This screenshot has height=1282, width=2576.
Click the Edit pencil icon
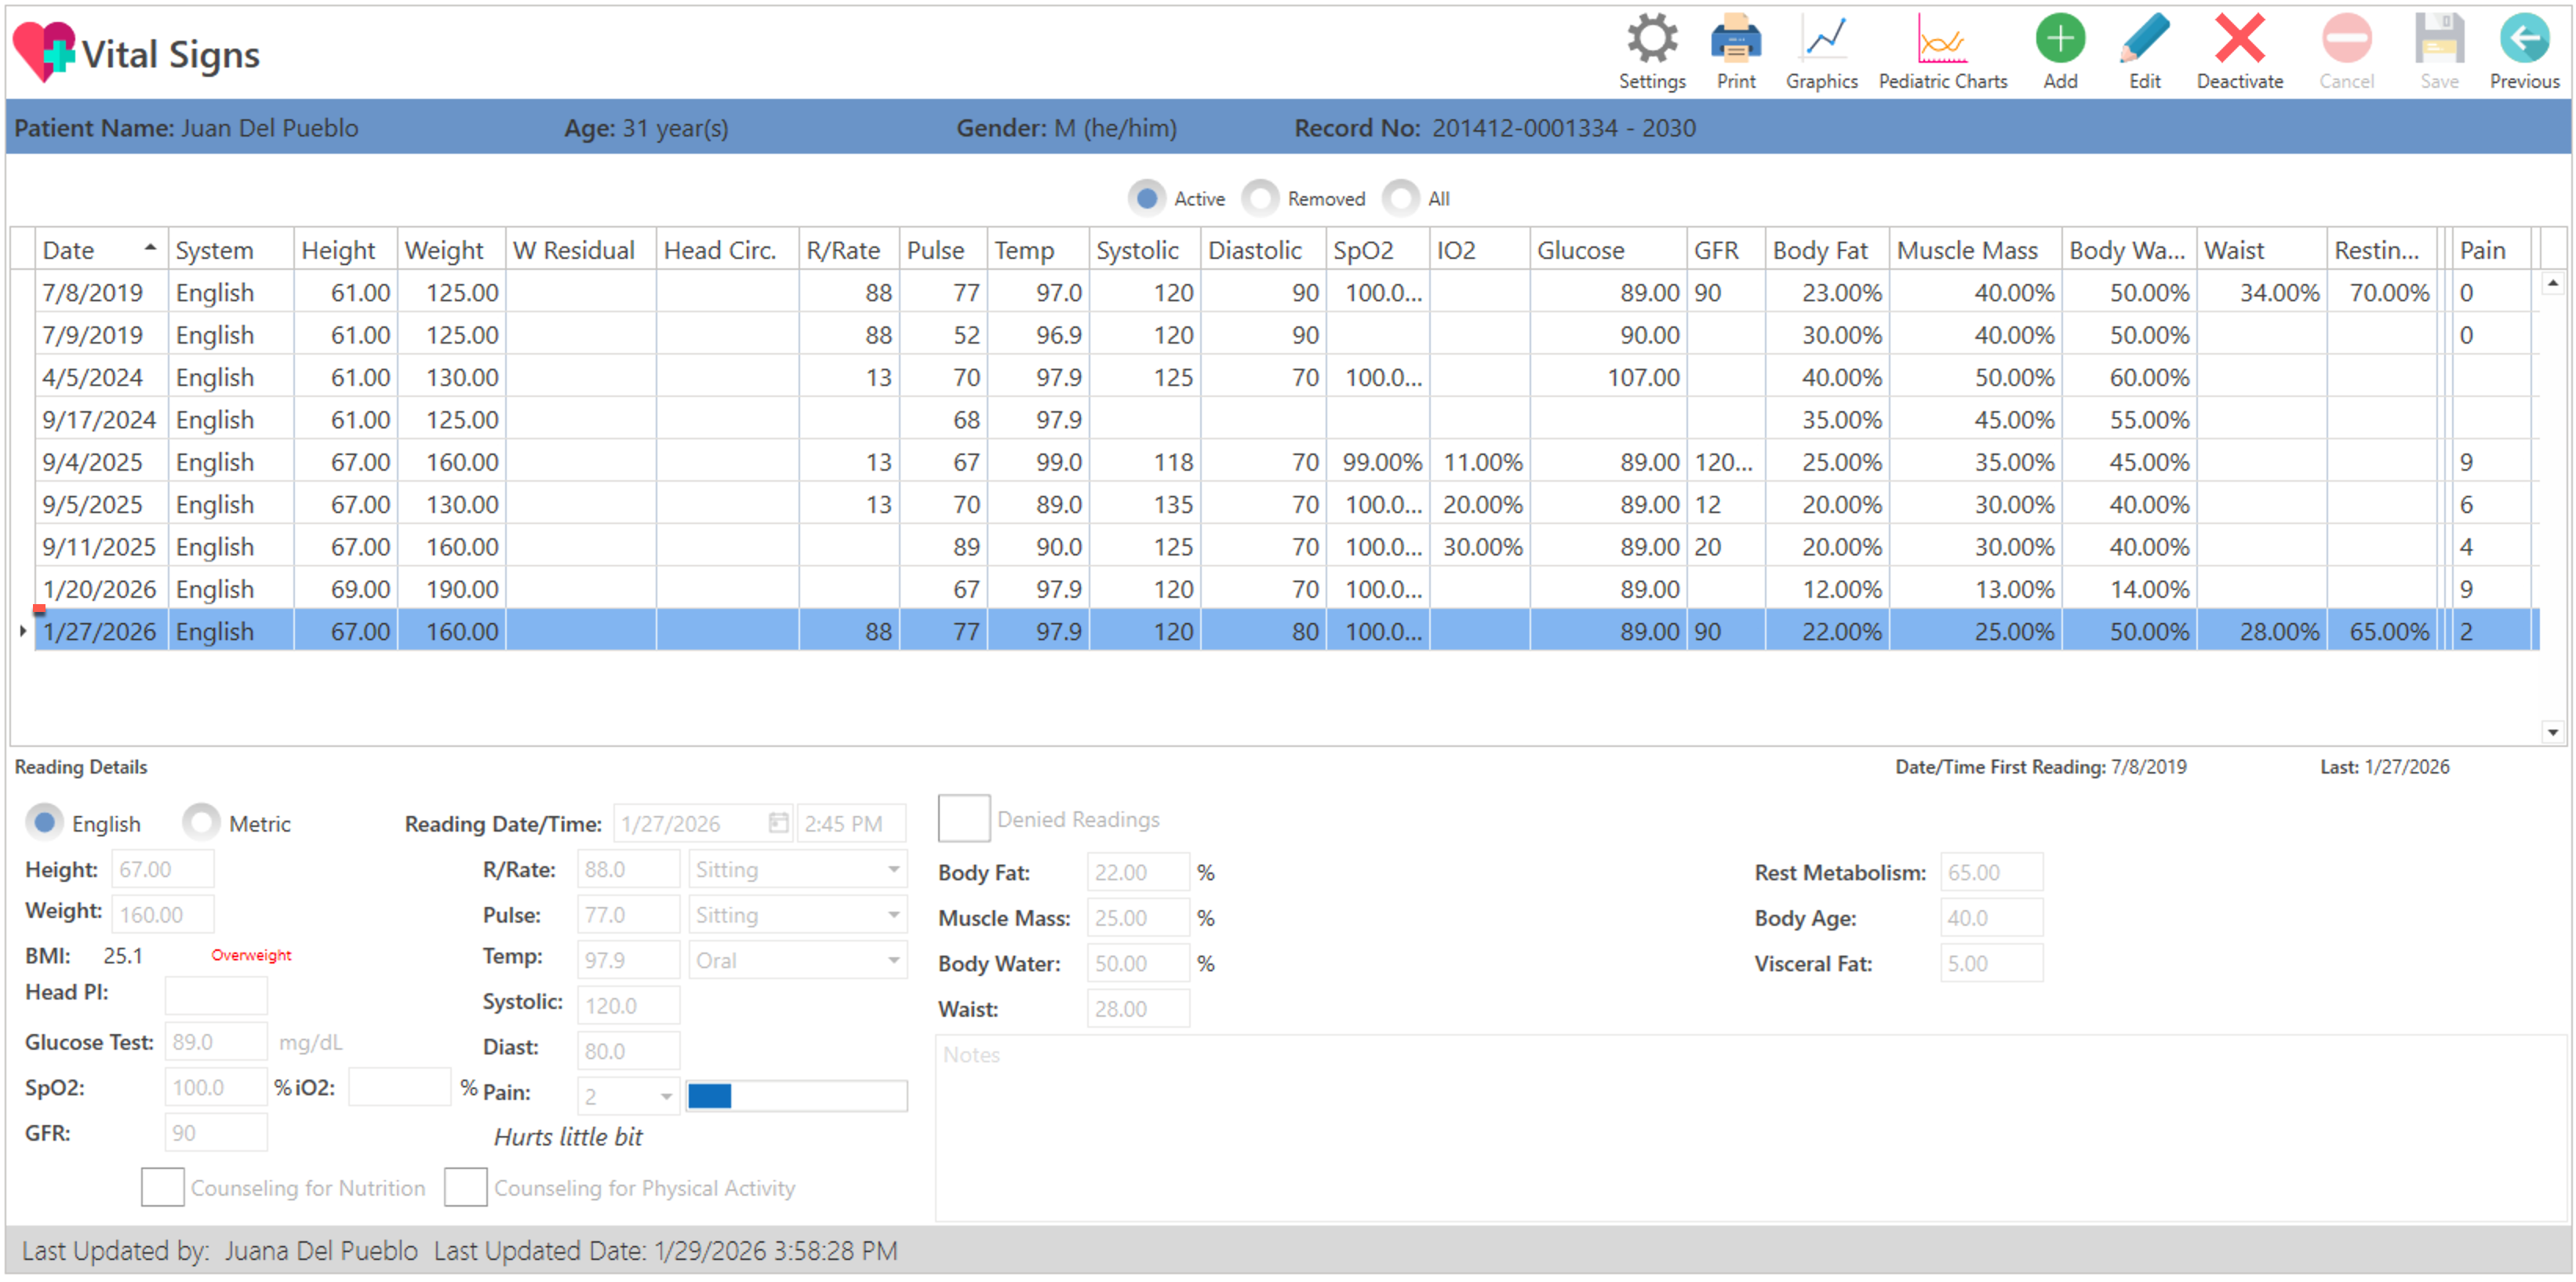2144,41
